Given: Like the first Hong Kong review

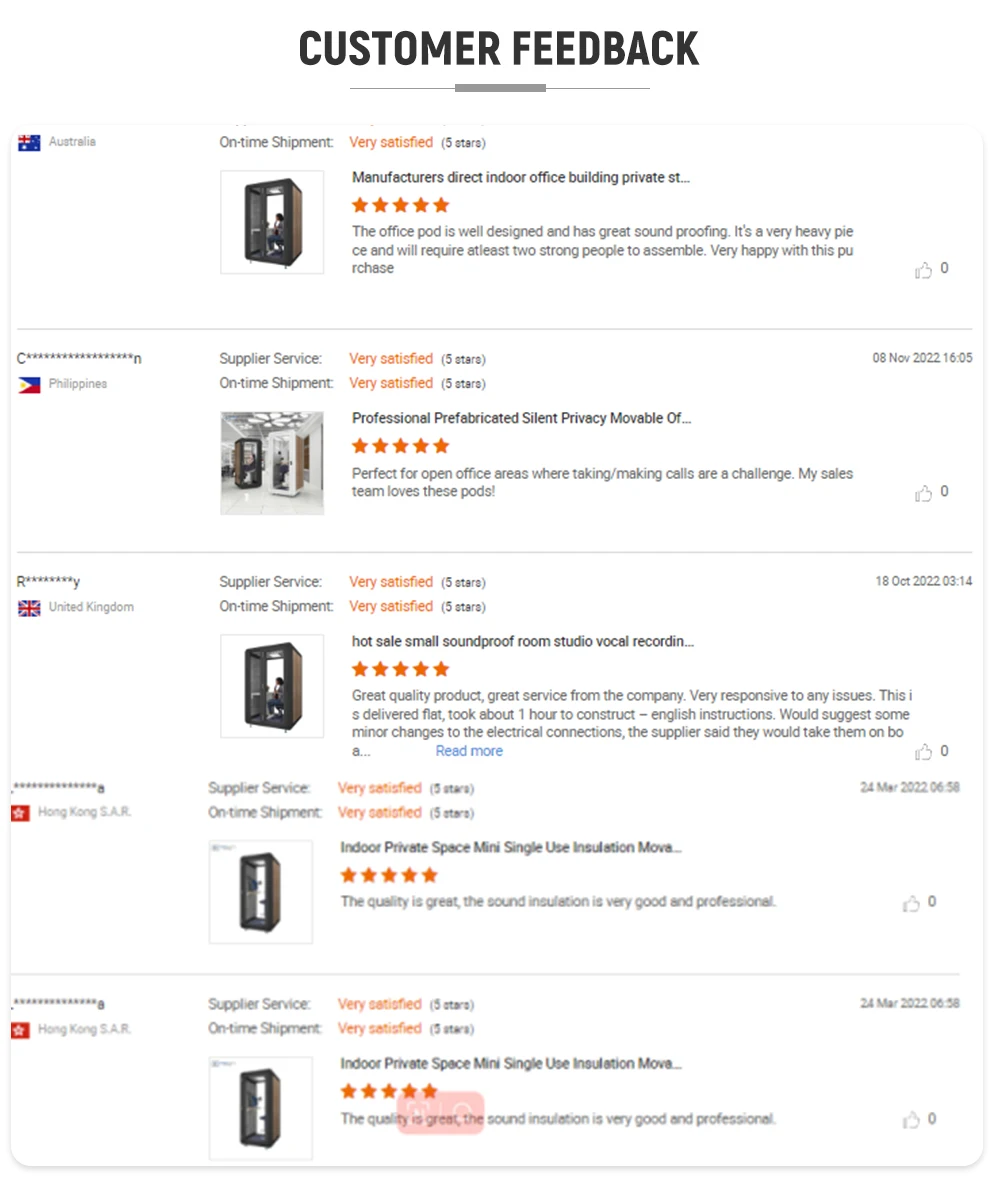Looking at the screenshot, I should coord(911,903).
